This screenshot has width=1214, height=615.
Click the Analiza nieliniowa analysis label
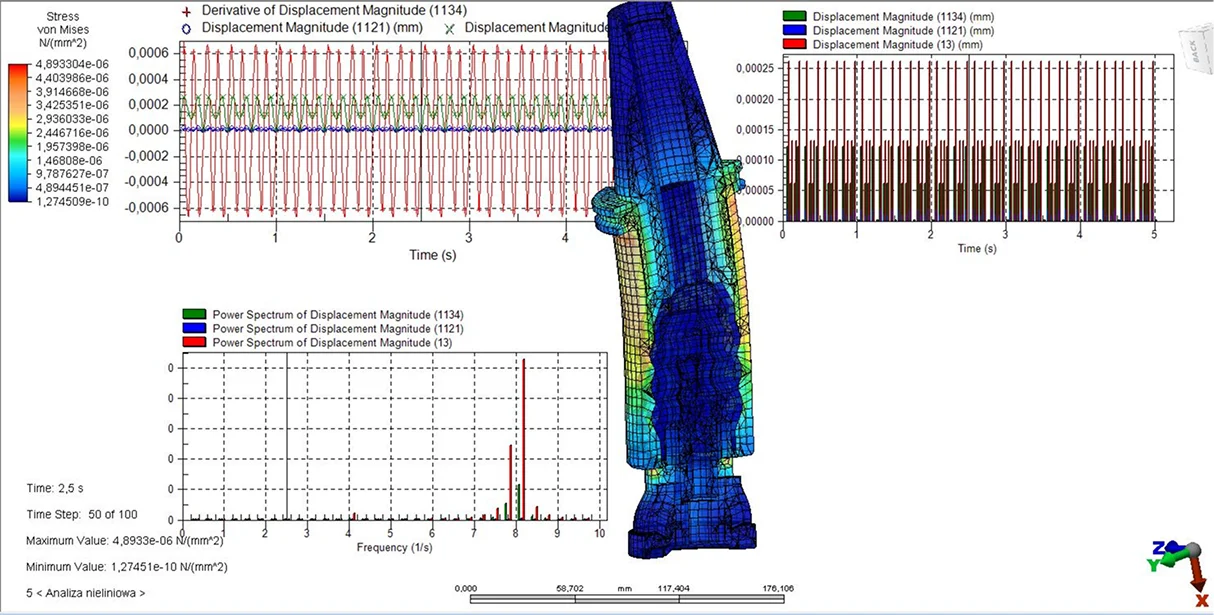pos(86,593)
